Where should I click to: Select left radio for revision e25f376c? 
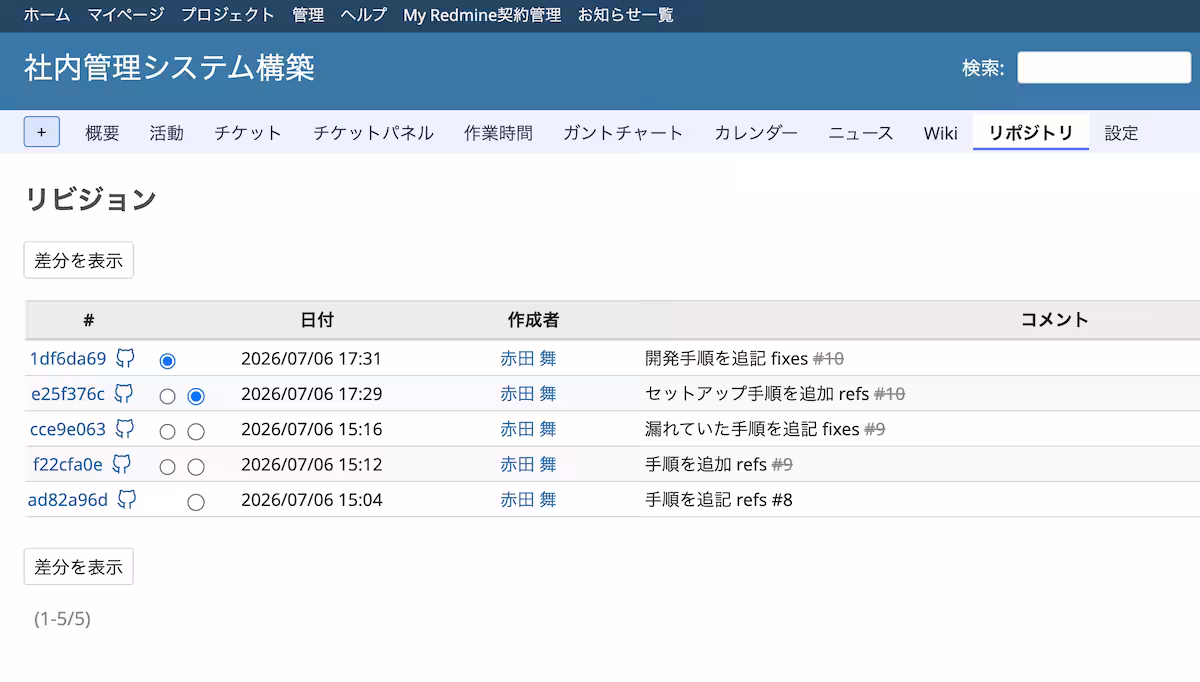click(167, 396)
